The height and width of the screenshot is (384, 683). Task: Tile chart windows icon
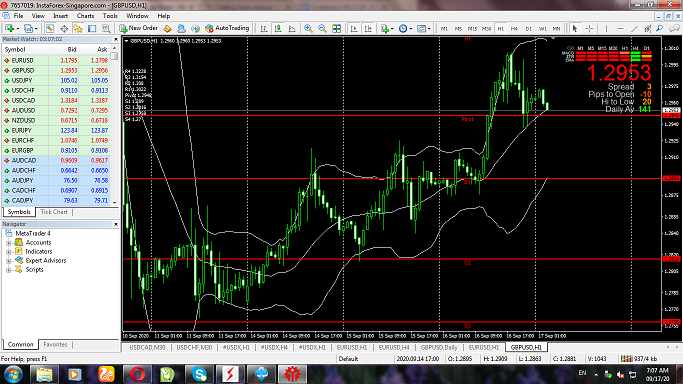pyautogui.click(x=336, y=28)
